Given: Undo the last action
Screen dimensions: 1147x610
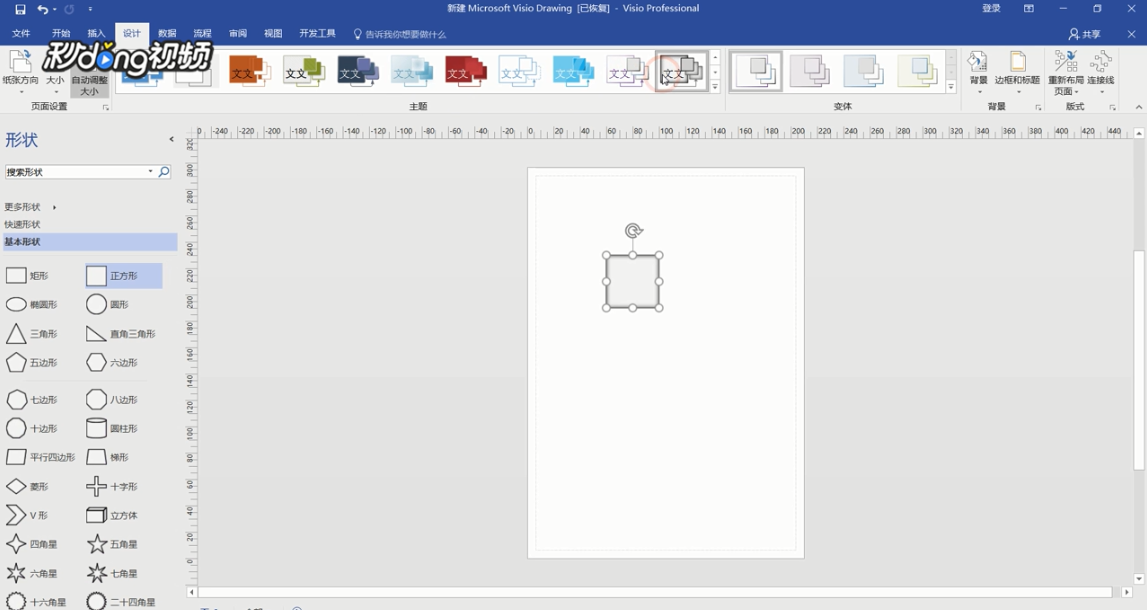Looking at the screenshot, I should tap(42, 10).
